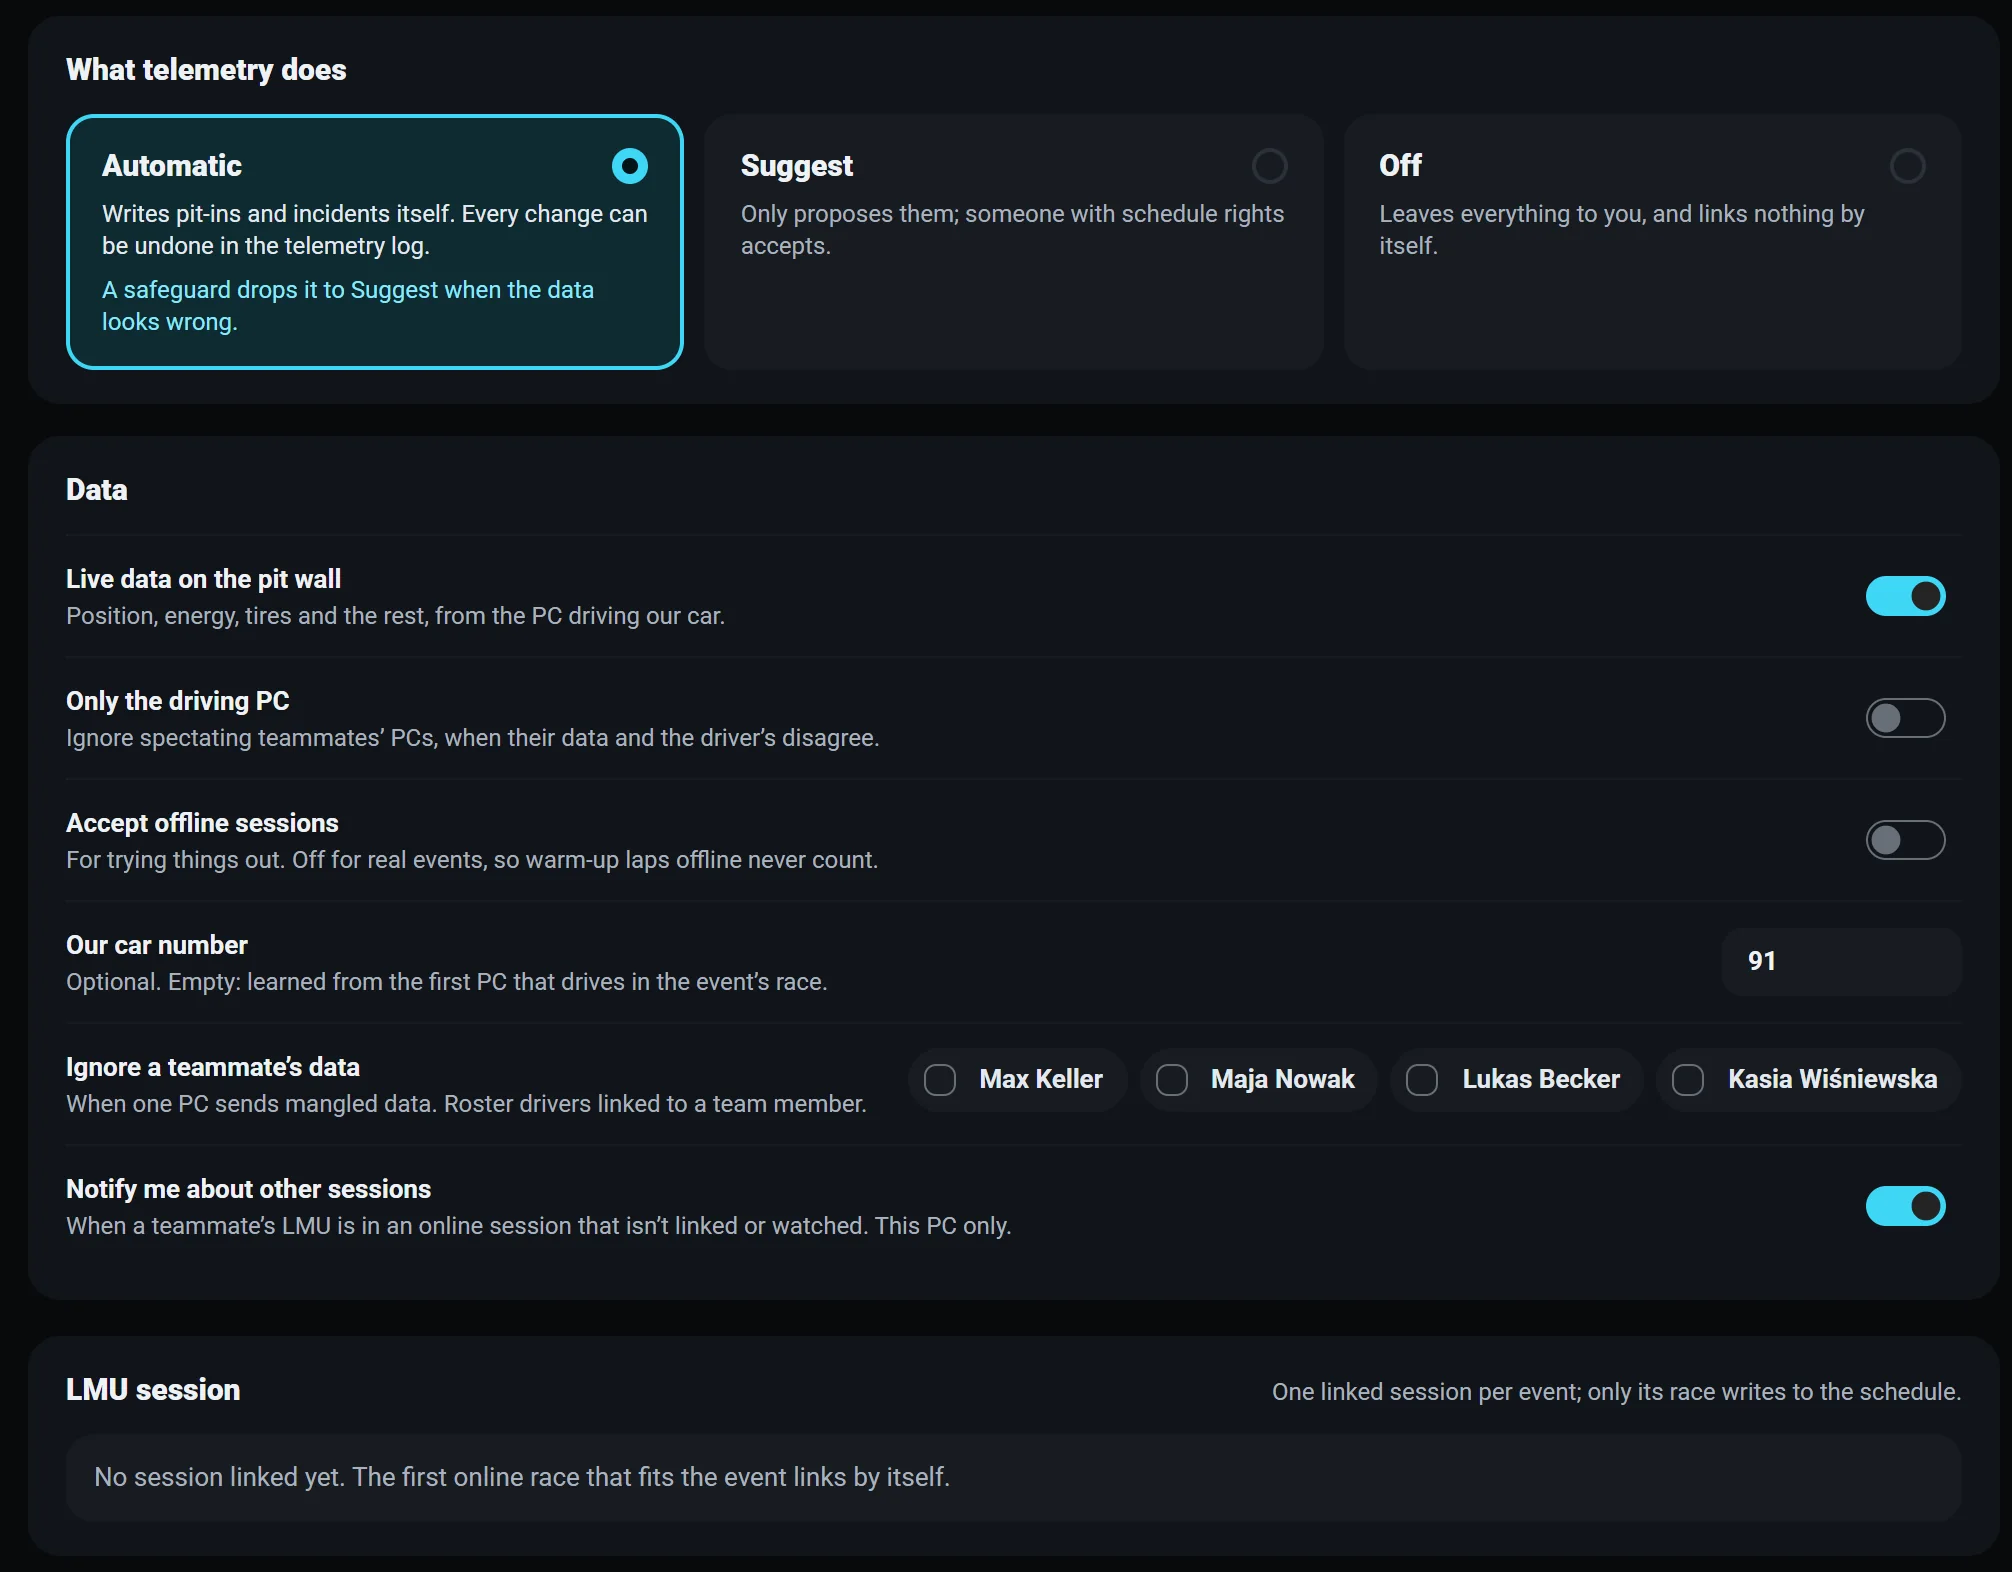2012x1572 pixels.
Task: Select the Automatic telemetry mode radio button
Action: [x=629, y=166]
